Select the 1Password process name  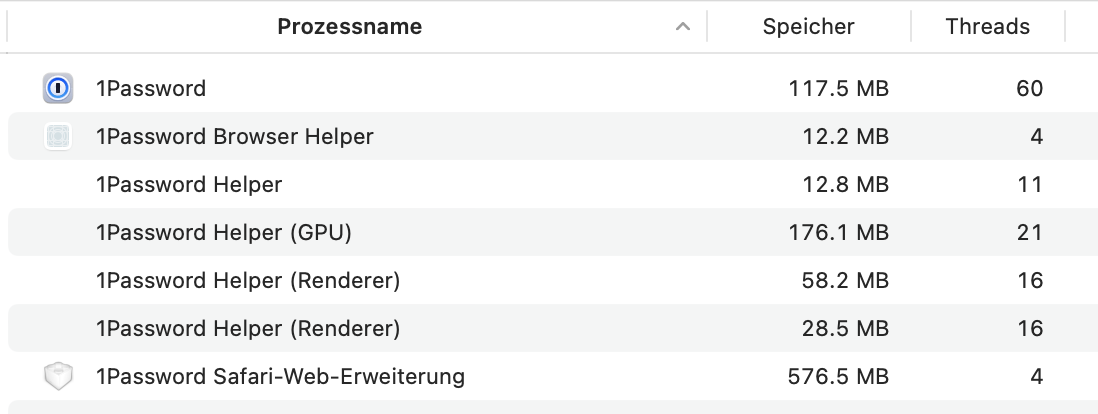[151, 89]
